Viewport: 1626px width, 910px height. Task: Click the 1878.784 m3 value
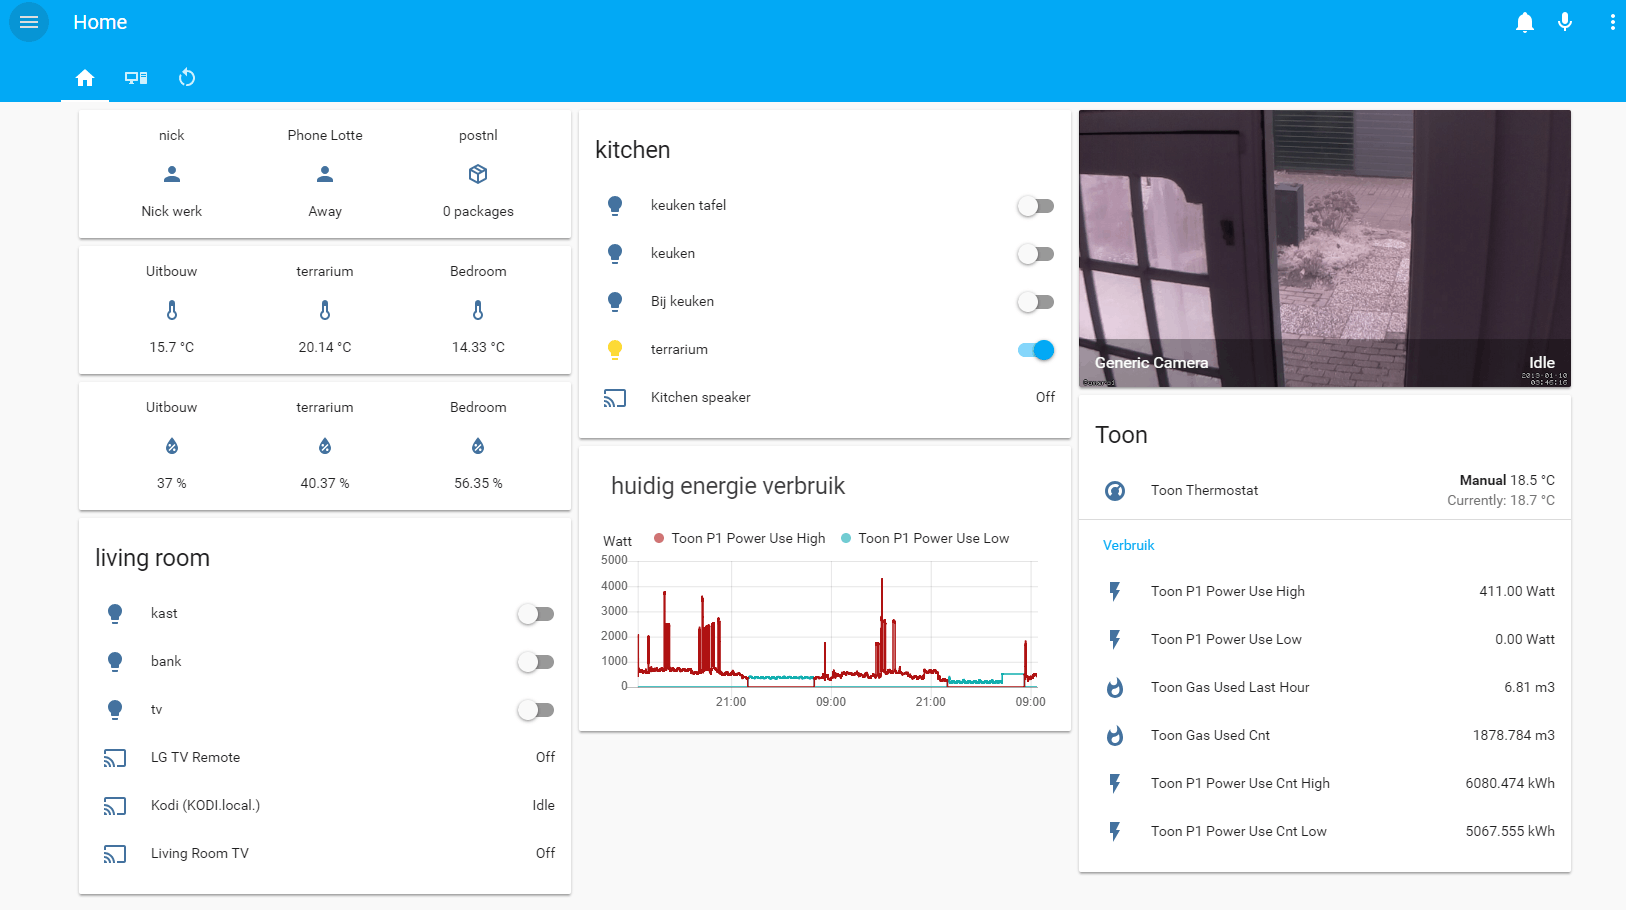pyautogui.click(x=1514, y=736)
